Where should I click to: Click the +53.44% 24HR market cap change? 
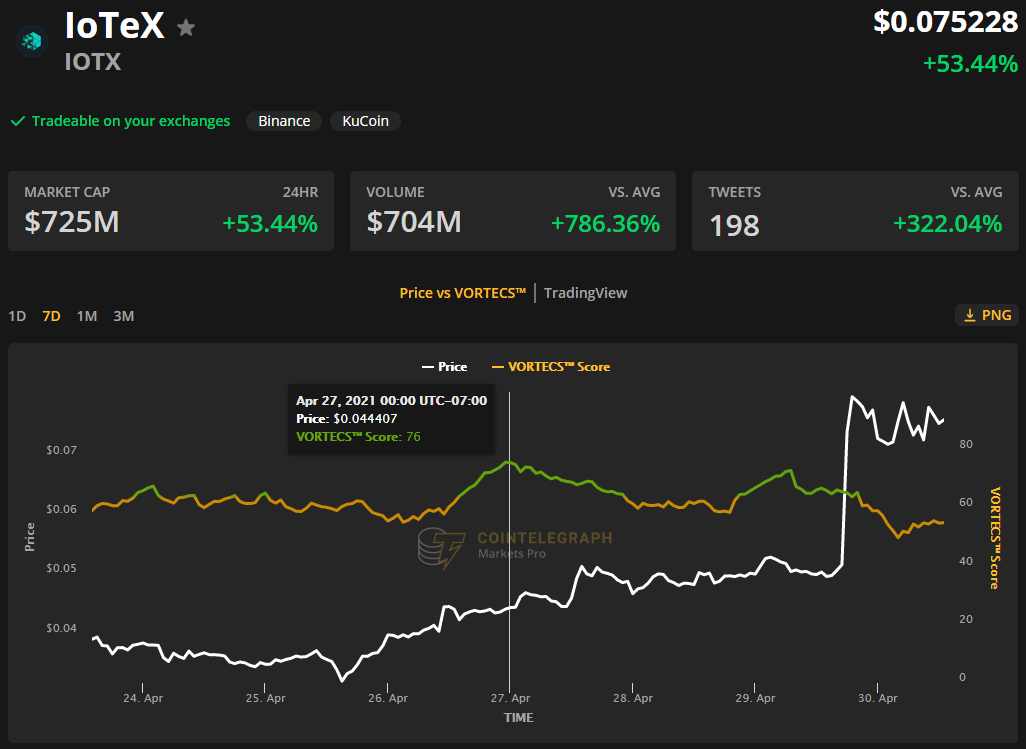(270, 224)
